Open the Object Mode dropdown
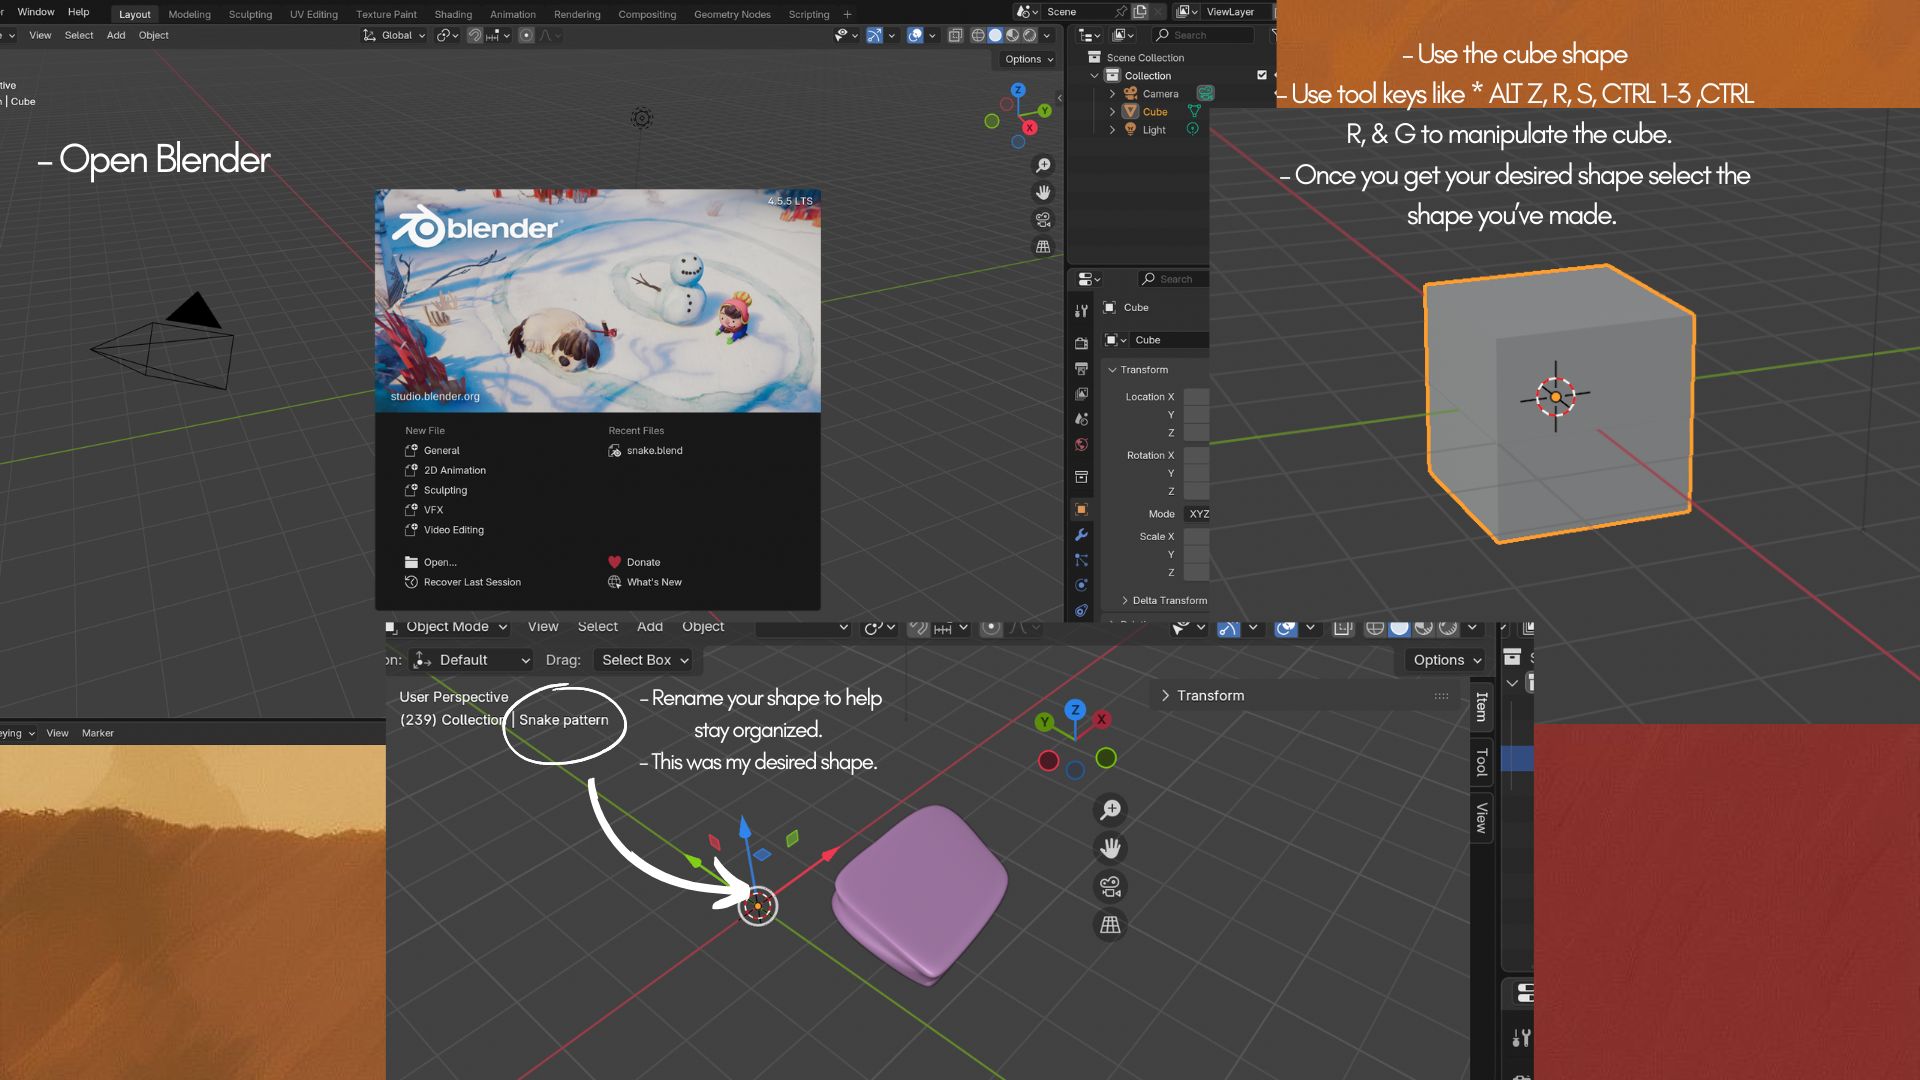The image size is (1920, 1080). pos(447,627)
